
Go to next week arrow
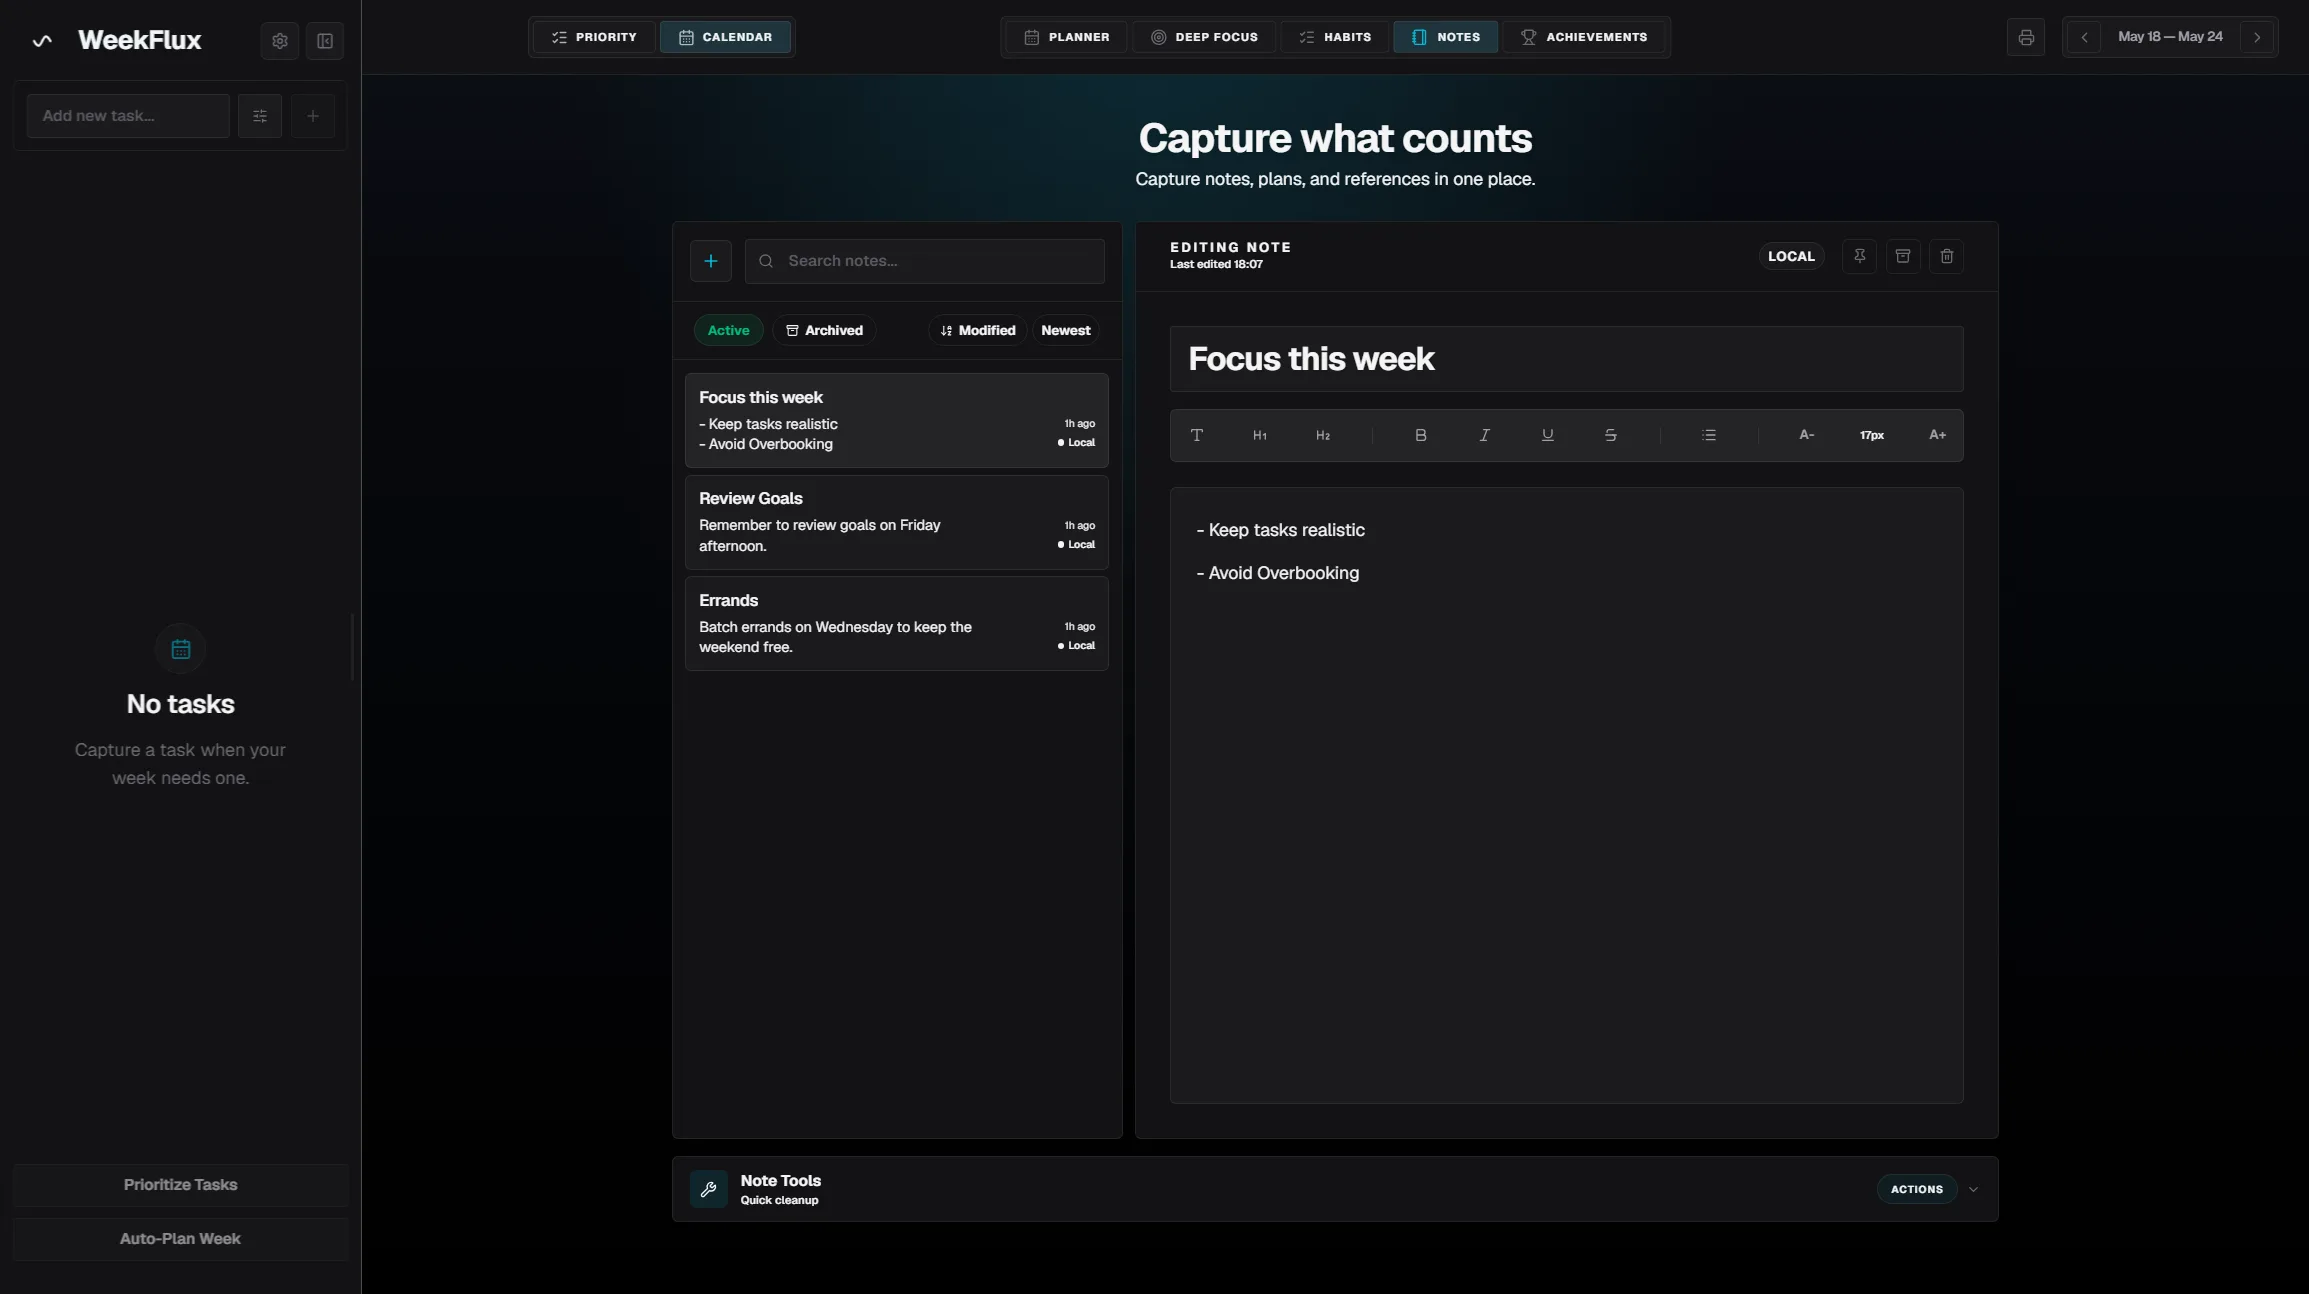tap(2257, 37)
